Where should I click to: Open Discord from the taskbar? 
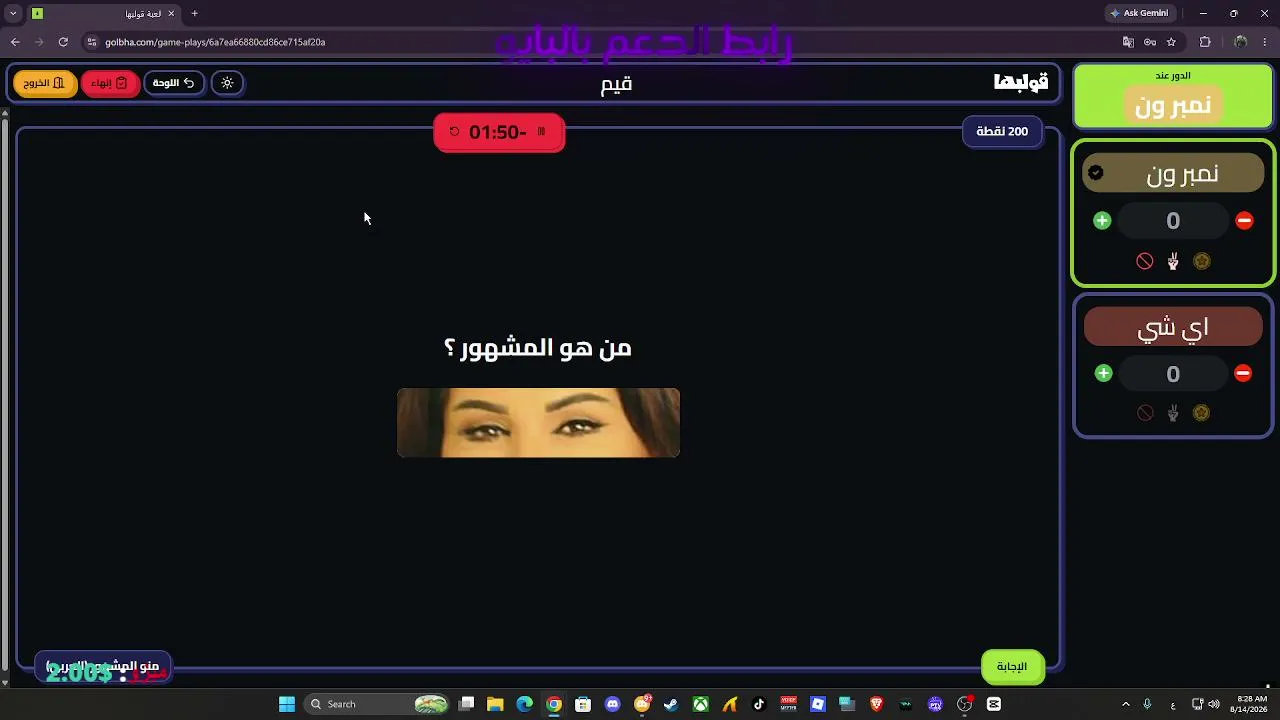click(x=613, y=704)
